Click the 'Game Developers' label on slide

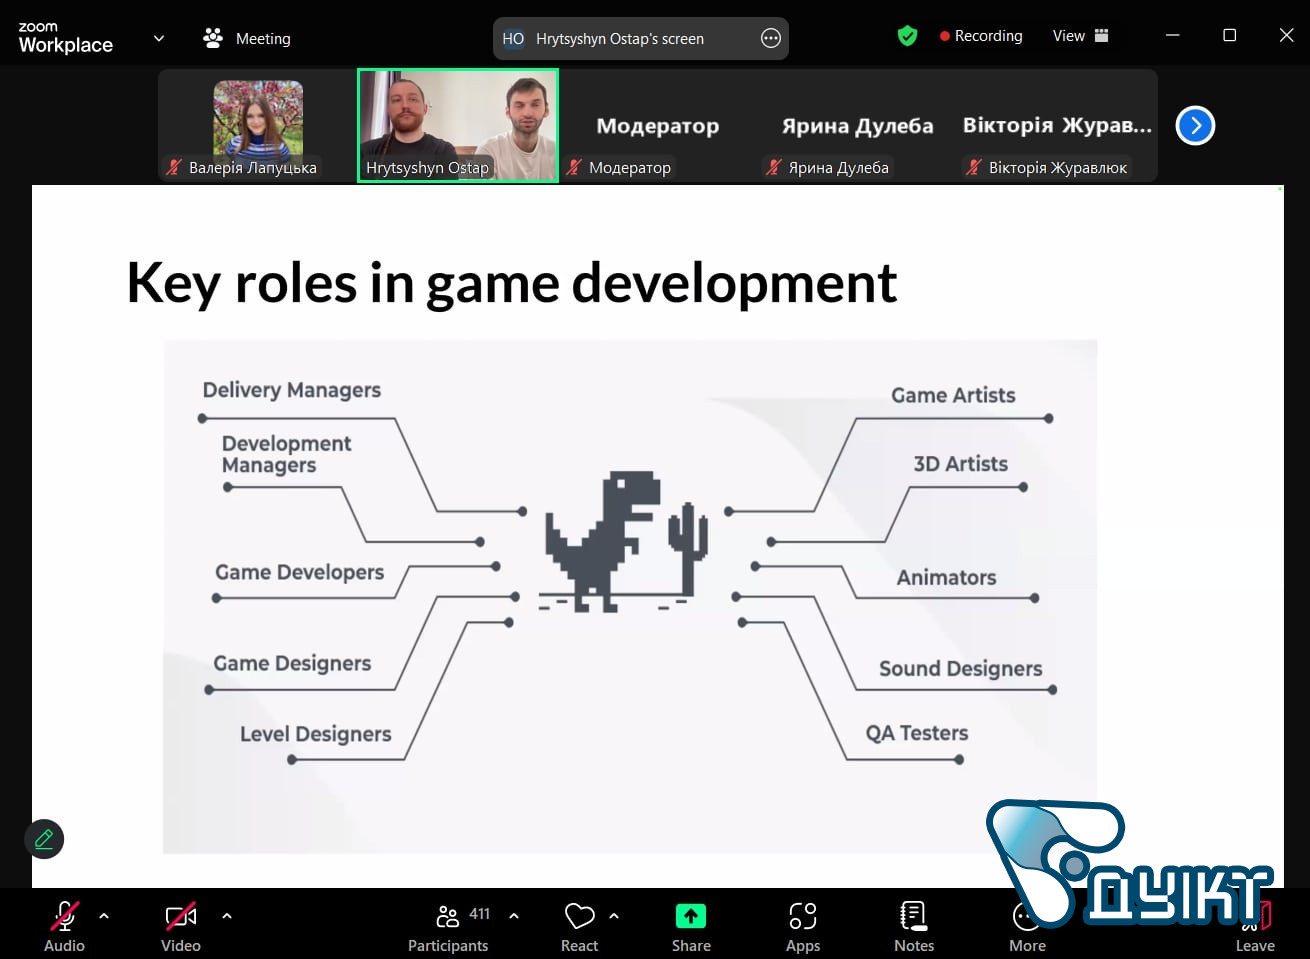point(300,572)
